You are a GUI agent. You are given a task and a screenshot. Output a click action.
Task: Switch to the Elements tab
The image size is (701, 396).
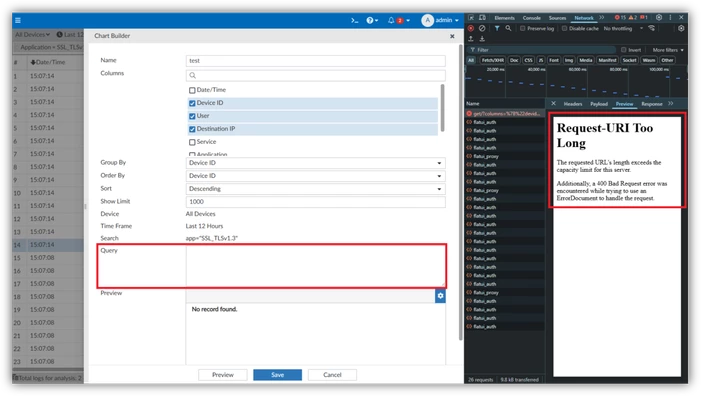click(x=504, y=18)
